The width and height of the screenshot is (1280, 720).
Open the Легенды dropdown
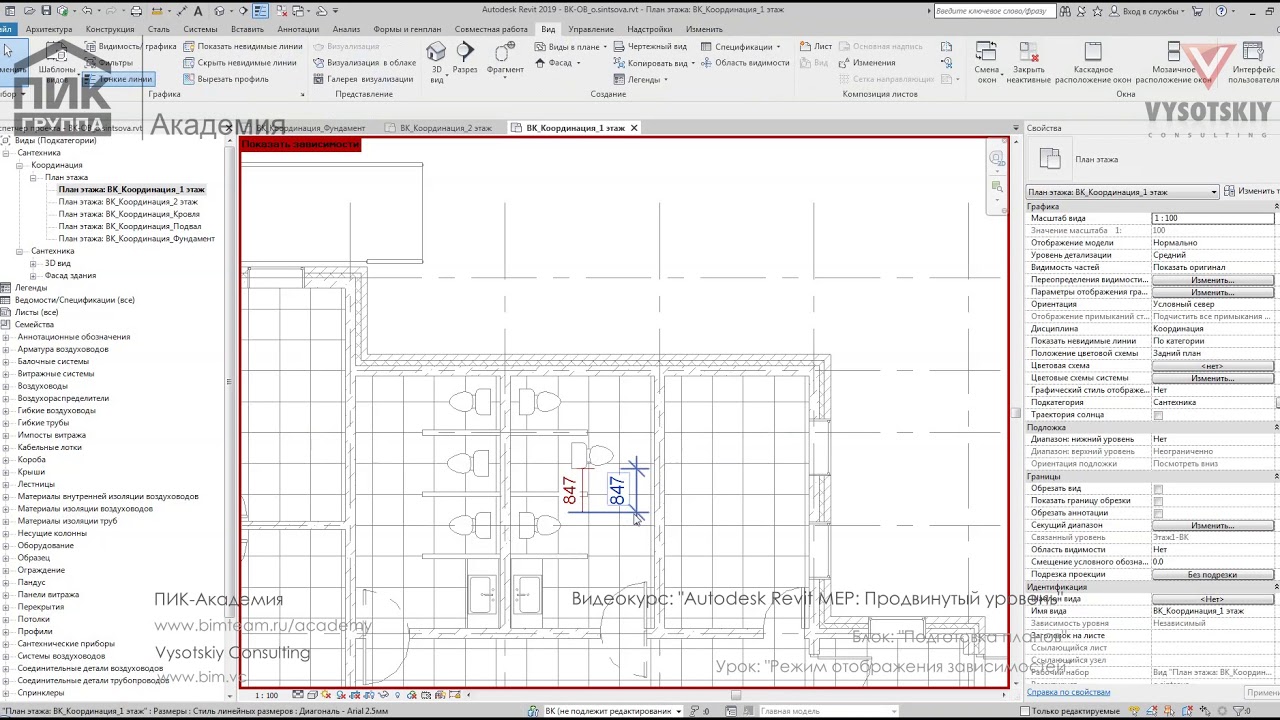coord(641,79)
